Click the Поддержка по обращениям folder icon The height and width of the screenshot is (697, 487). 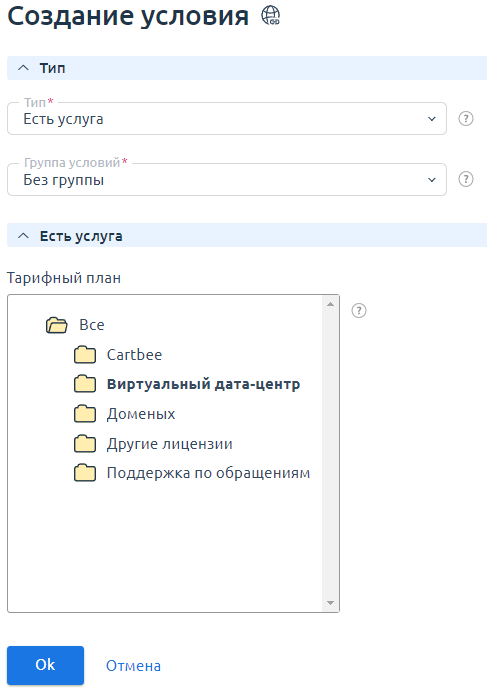(x=85, y=473)
